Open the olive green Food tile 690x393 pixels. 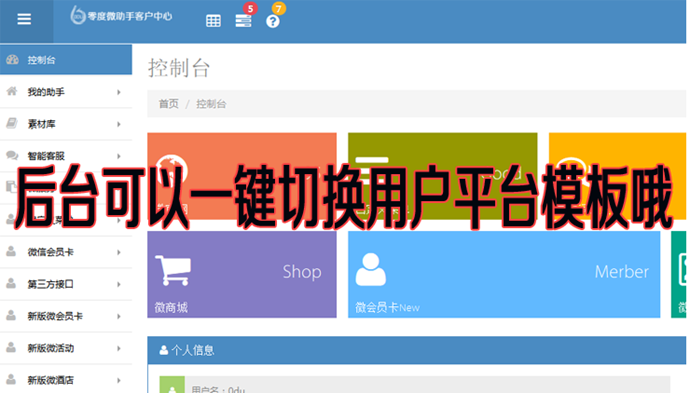(443, 176)
